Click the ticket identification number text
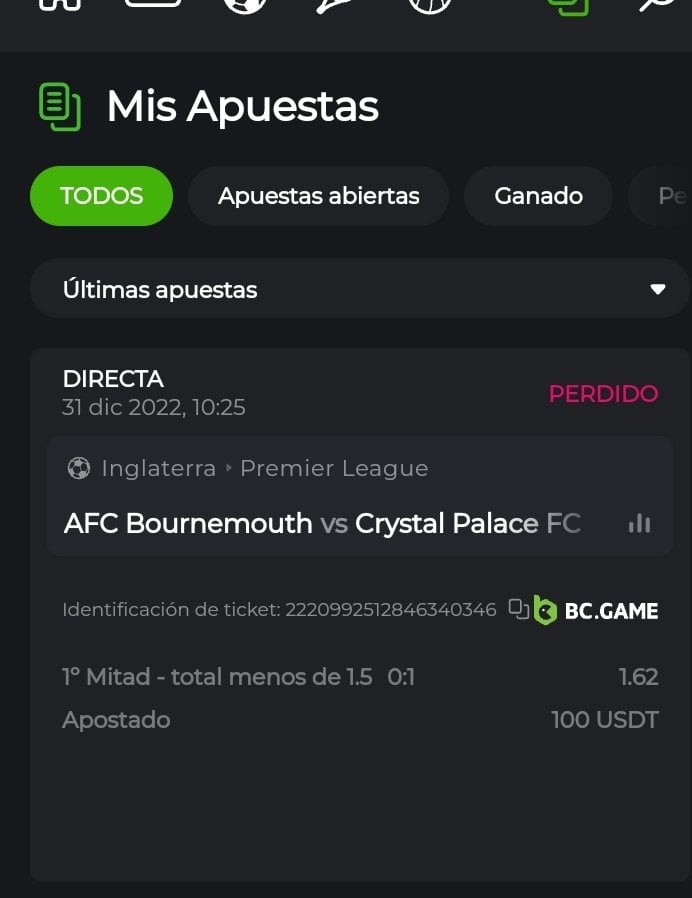Viewport: 692px width, 898px height. point(391,609)
